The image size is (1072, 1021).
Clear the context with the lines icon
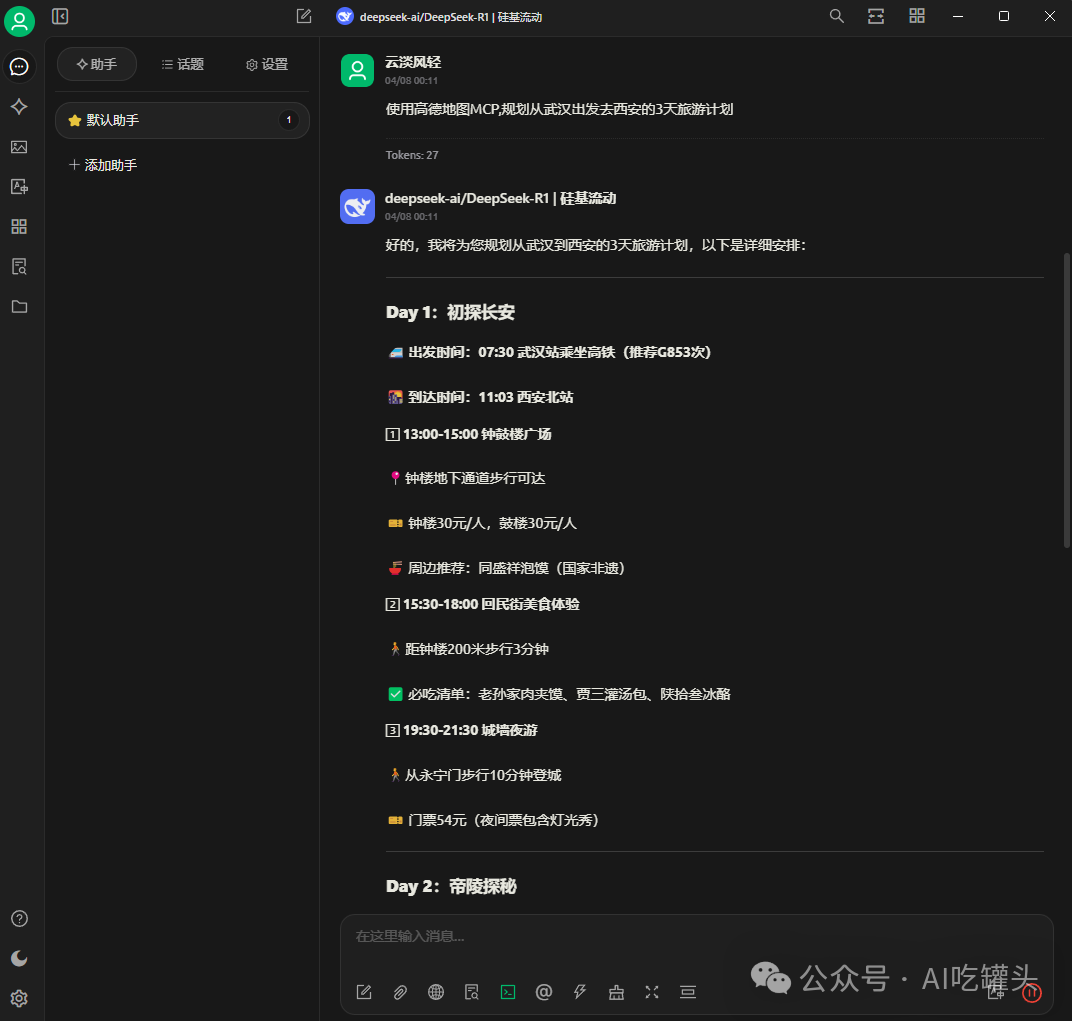[688, 992]
